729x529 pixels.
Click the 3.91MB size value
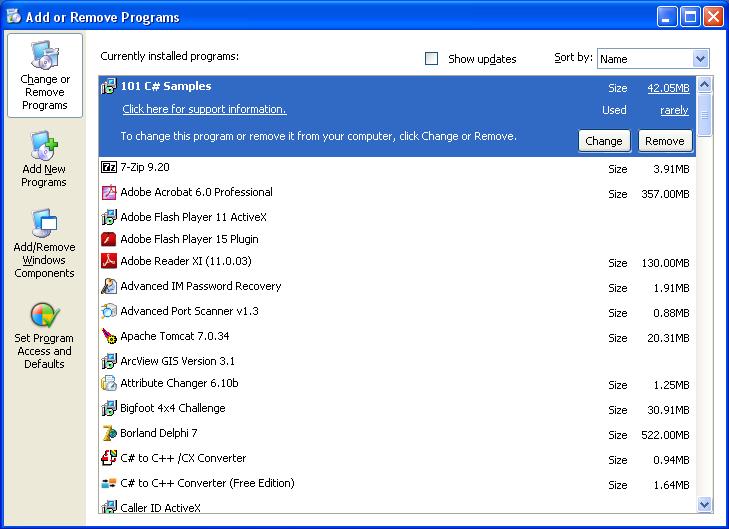tap(671, 169)
